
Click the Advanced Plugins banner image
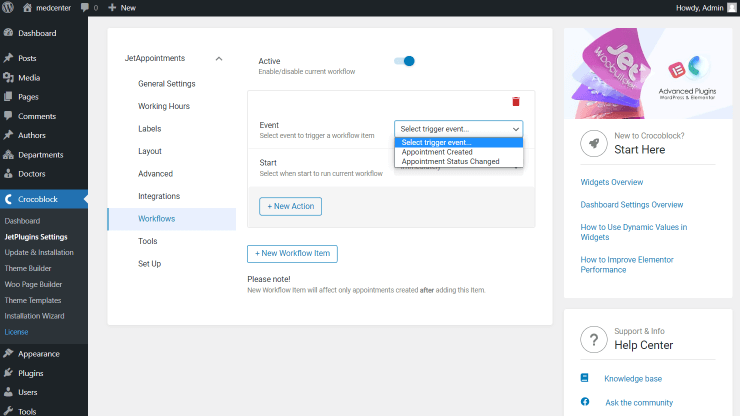(x=648, y=73)
